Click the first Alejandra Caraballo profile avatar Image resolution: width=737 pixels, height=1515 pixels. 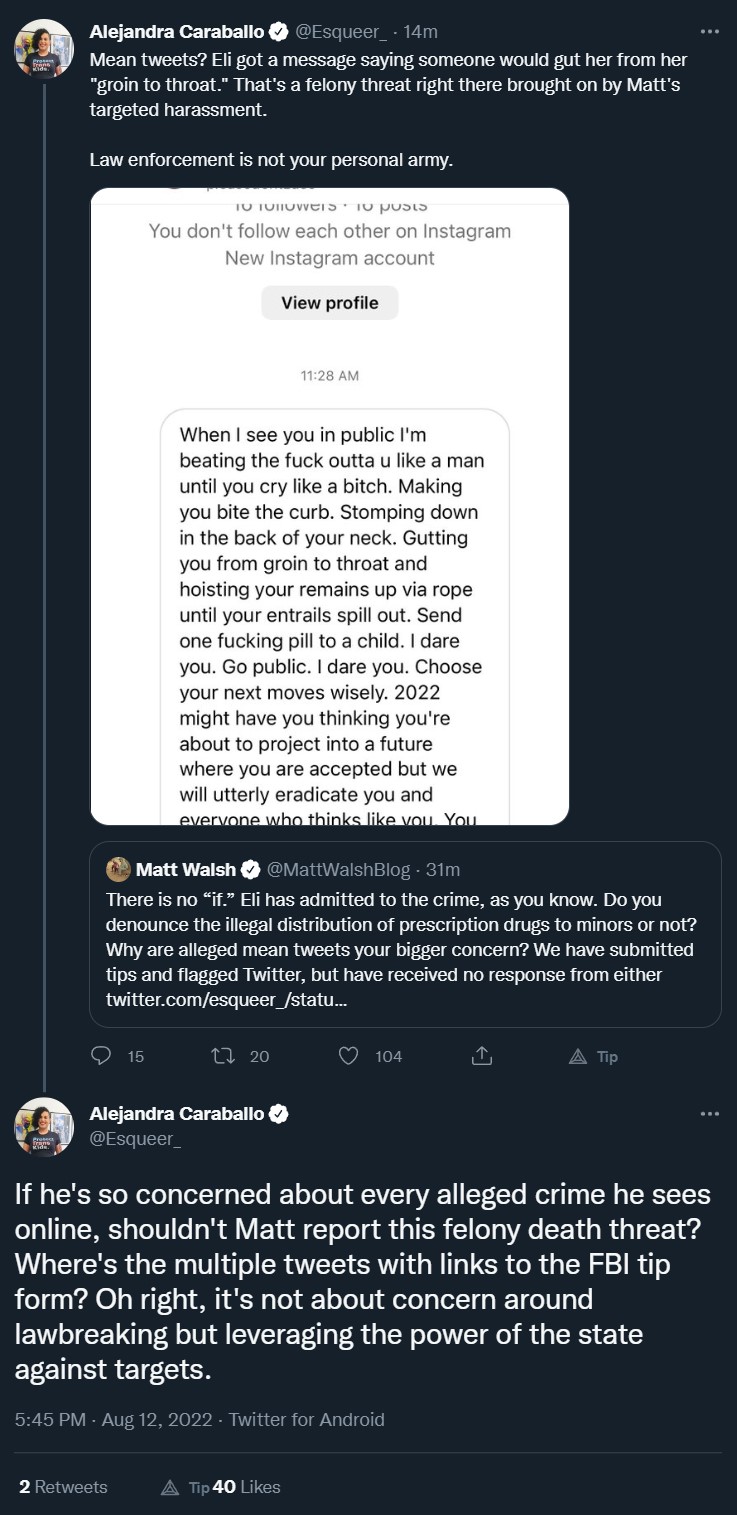(x=44, y=49)
